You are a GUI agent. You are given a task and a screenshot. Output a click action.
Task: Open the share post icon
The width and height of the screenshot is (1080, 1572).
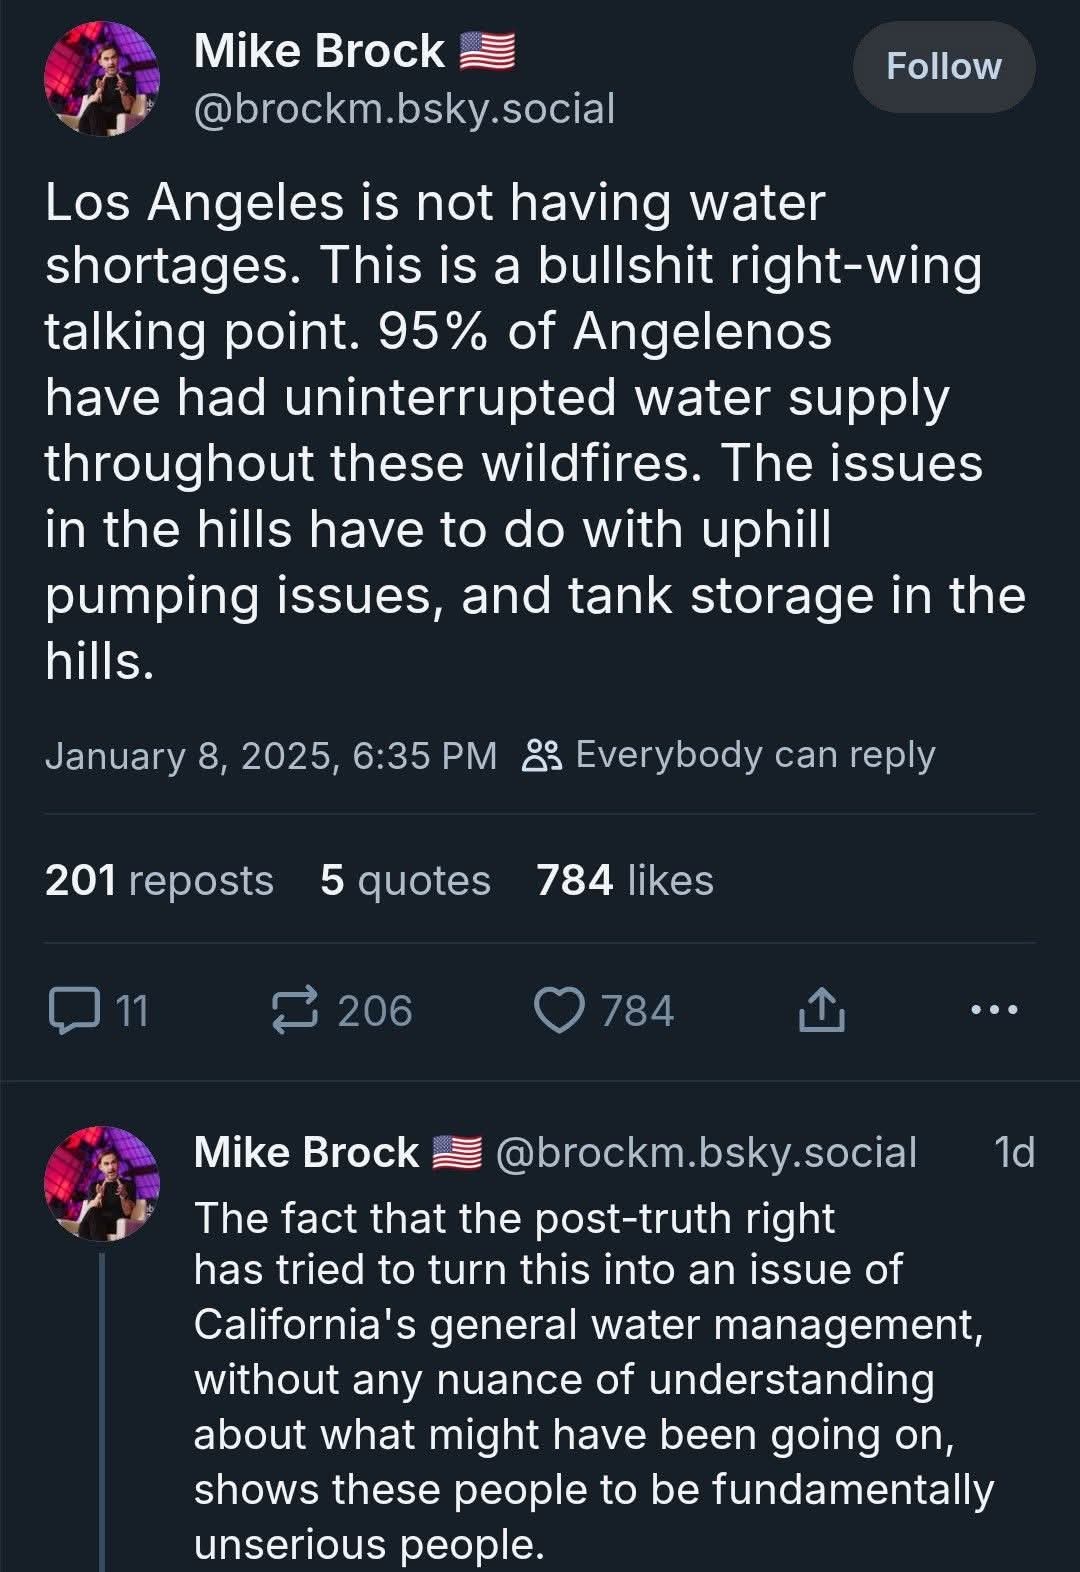[821, 1010]
